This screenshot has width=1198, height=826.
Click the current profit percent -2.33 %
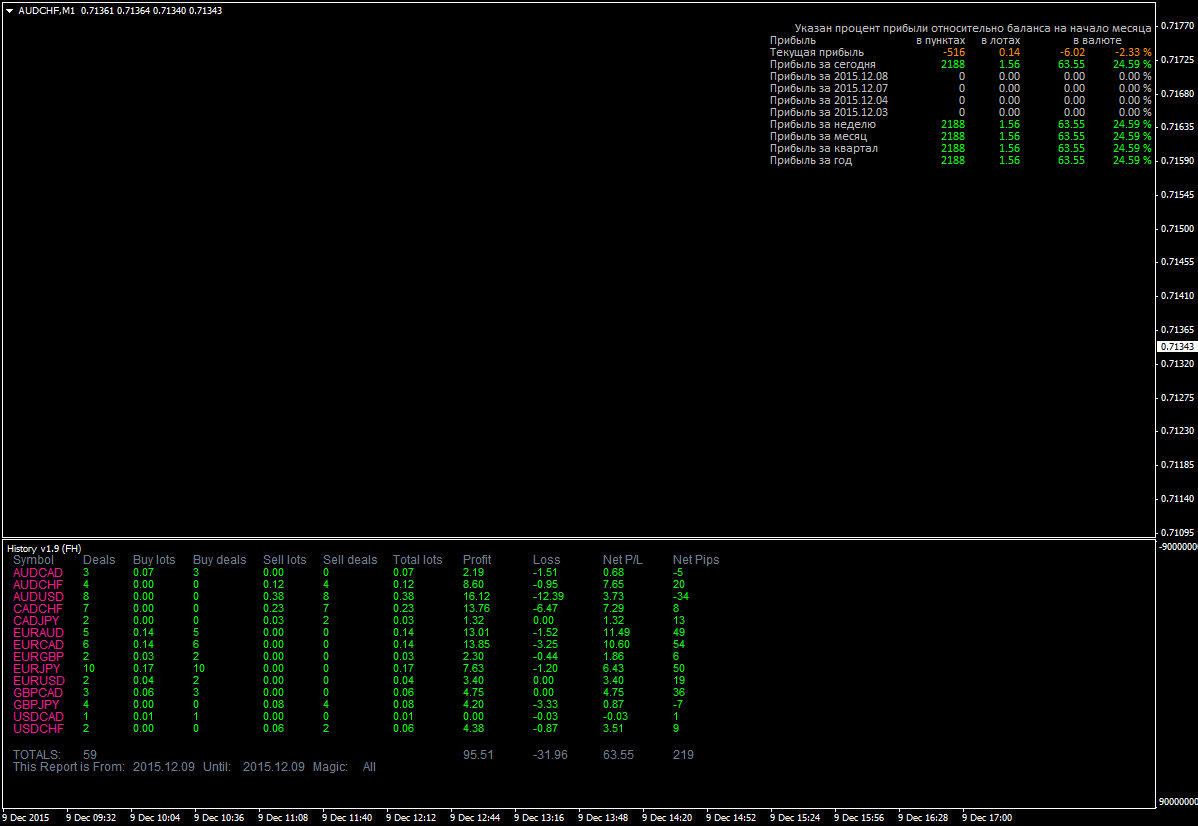click(1132, 53)
